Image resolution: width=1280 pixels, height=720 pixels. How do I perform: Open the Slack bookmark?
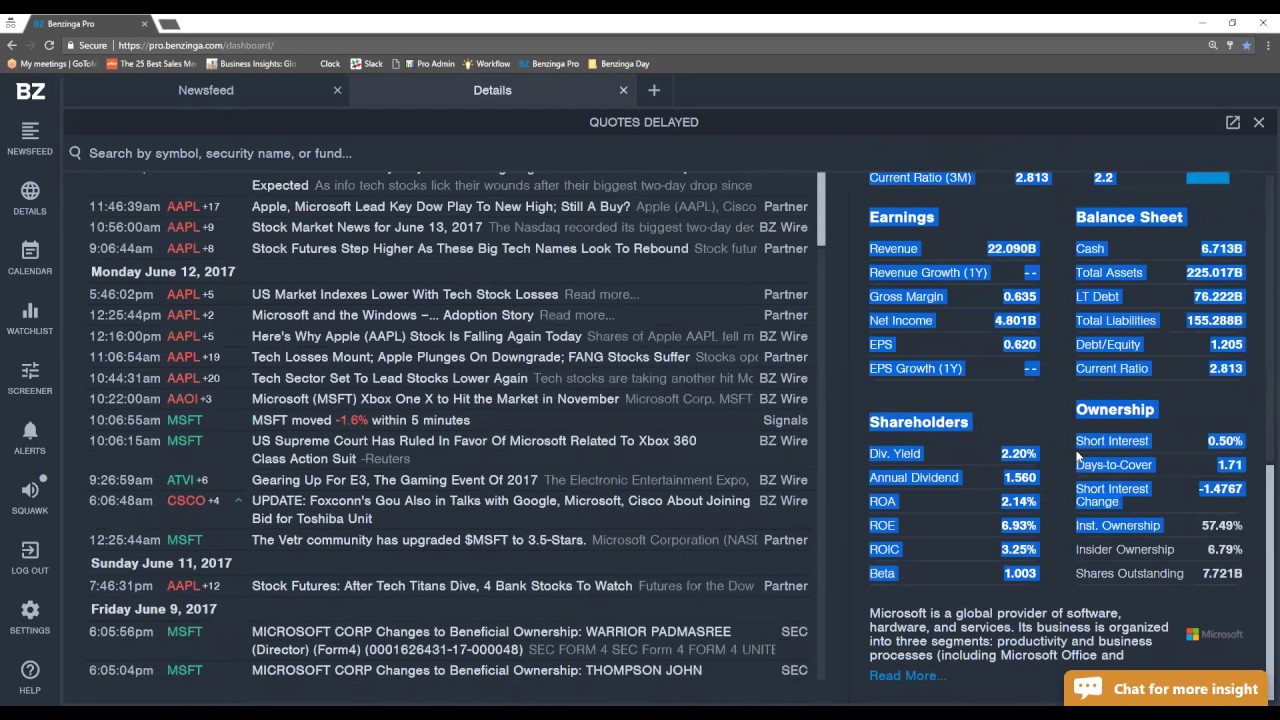(x=367, y=64)
